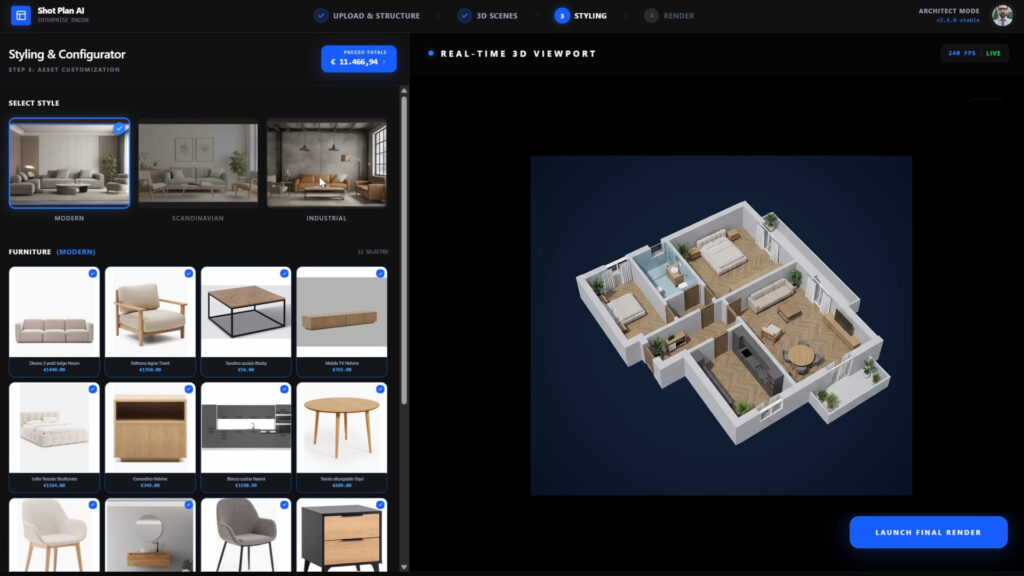Go to the Render step label
Screen dimensions: 1024x576
click(x=679, y=16)
